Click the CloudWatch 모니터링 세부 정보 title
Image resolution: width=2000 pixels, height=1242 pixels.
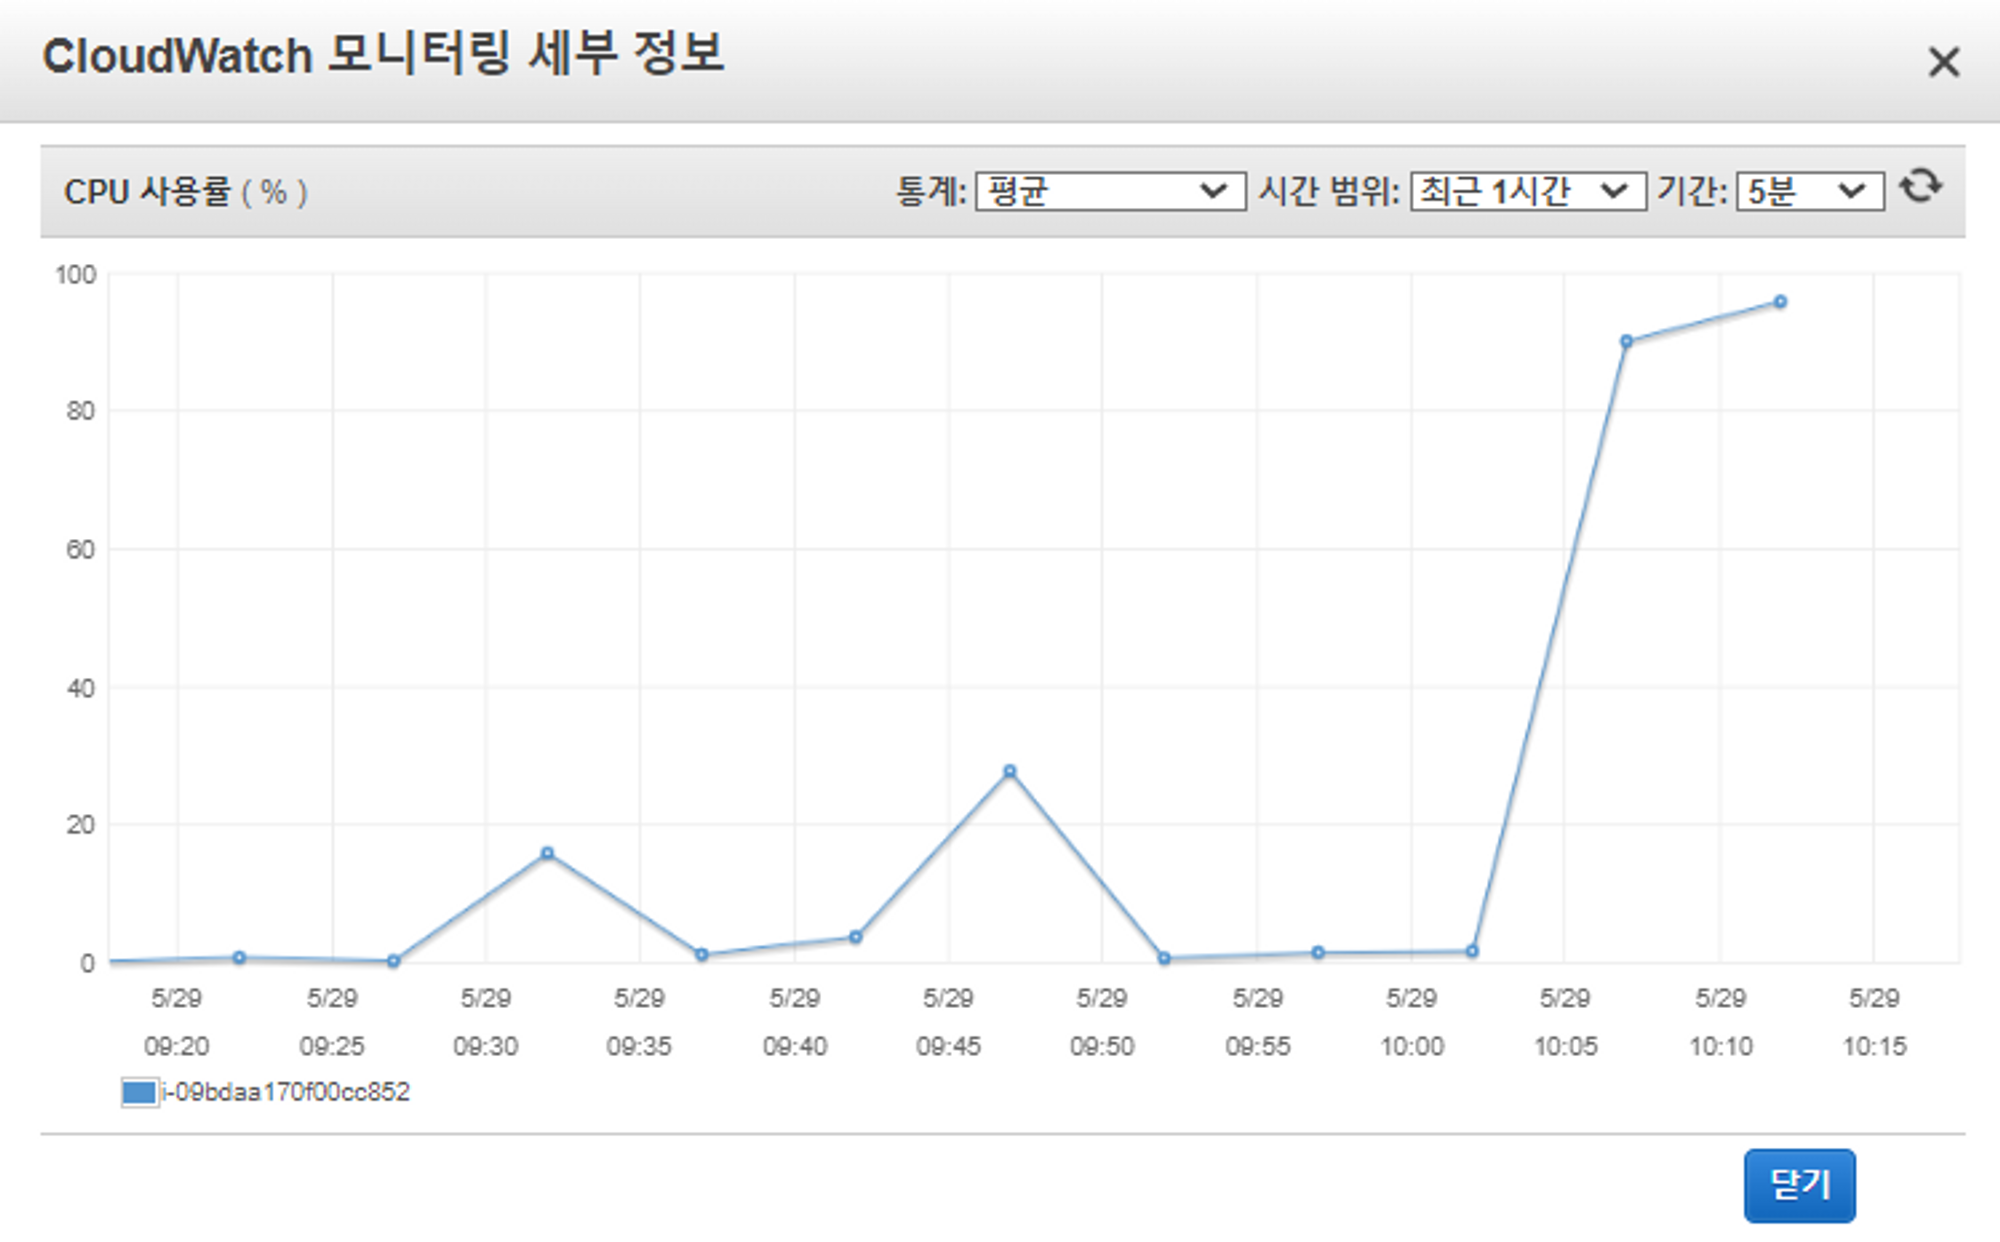[383, 55]
